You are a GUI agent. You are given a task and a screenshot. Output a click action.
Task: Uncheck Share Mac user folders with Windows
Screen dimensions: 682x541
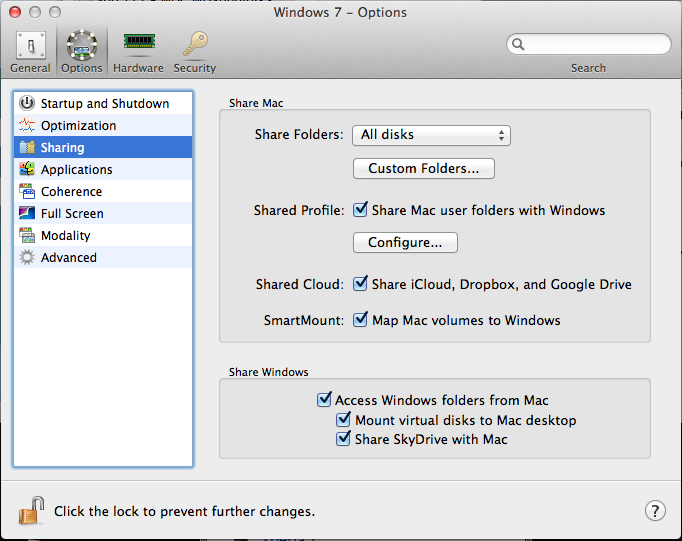click(360, 210)
